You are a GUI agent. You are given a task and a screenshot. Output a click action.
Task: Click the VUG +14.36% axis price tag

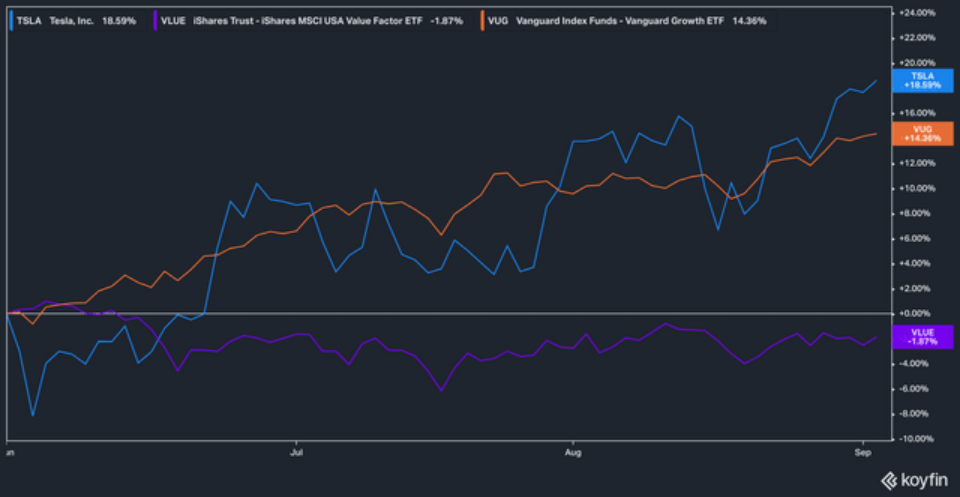pyautogui.click(x=923, y=133)
